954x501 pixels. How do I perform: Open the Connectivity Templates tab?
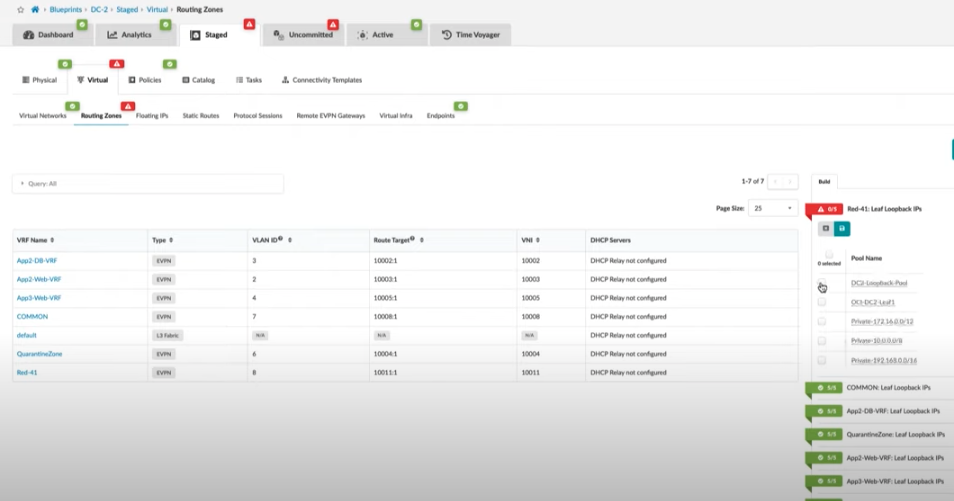pyautogui.click(x=322, y=80)
